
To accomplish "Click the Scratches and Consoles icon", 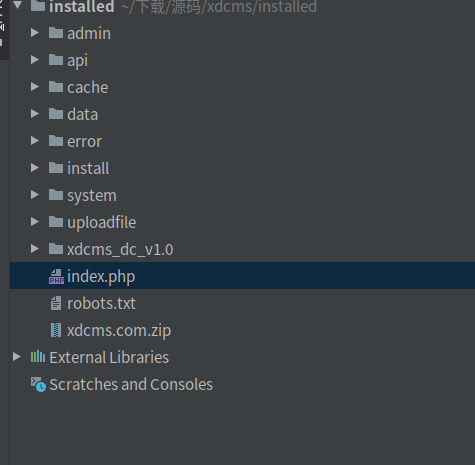I will click(38, 384).
